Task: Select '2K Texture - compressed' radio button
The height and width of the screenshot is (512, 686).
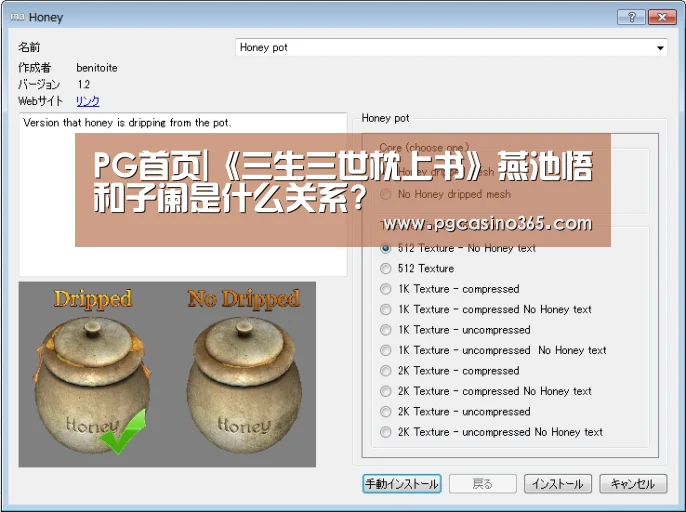Action: pyautogui.click(x=385, y=371)
